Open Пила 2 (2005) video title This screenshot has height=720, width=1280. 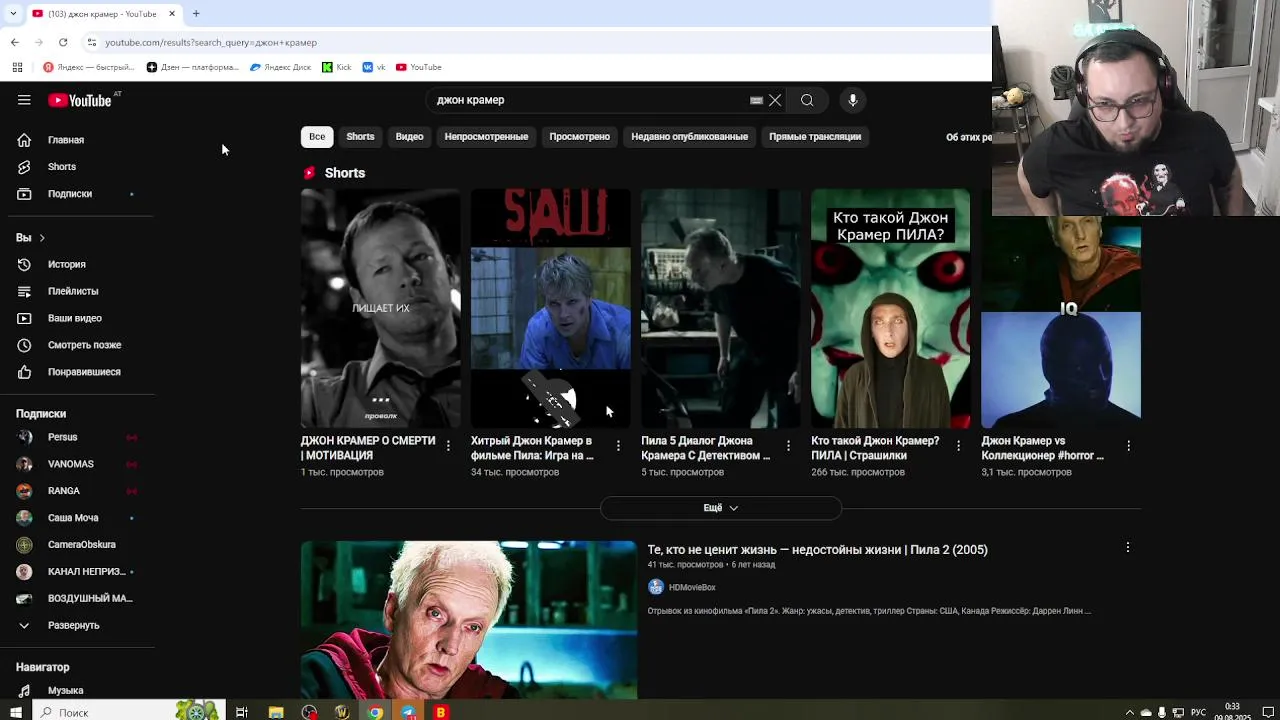click(x=817, y=550)
